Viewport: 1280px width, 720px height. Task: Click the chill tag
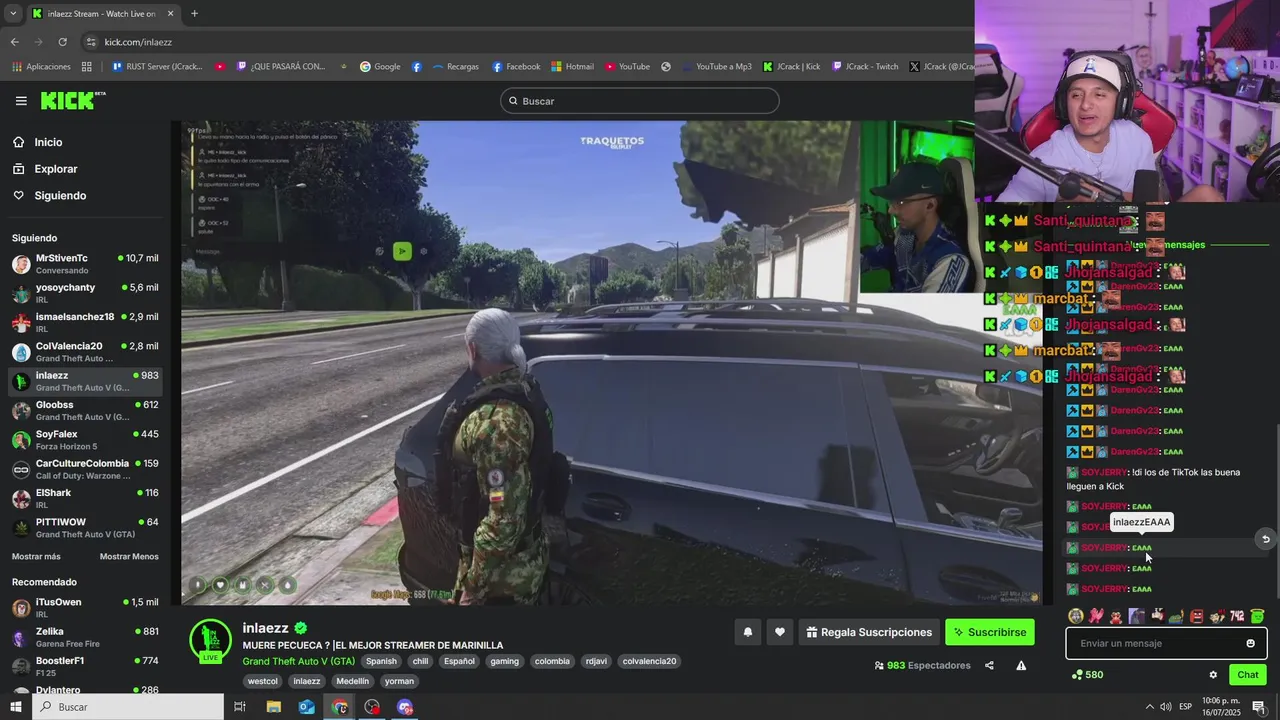pos(420,661)
